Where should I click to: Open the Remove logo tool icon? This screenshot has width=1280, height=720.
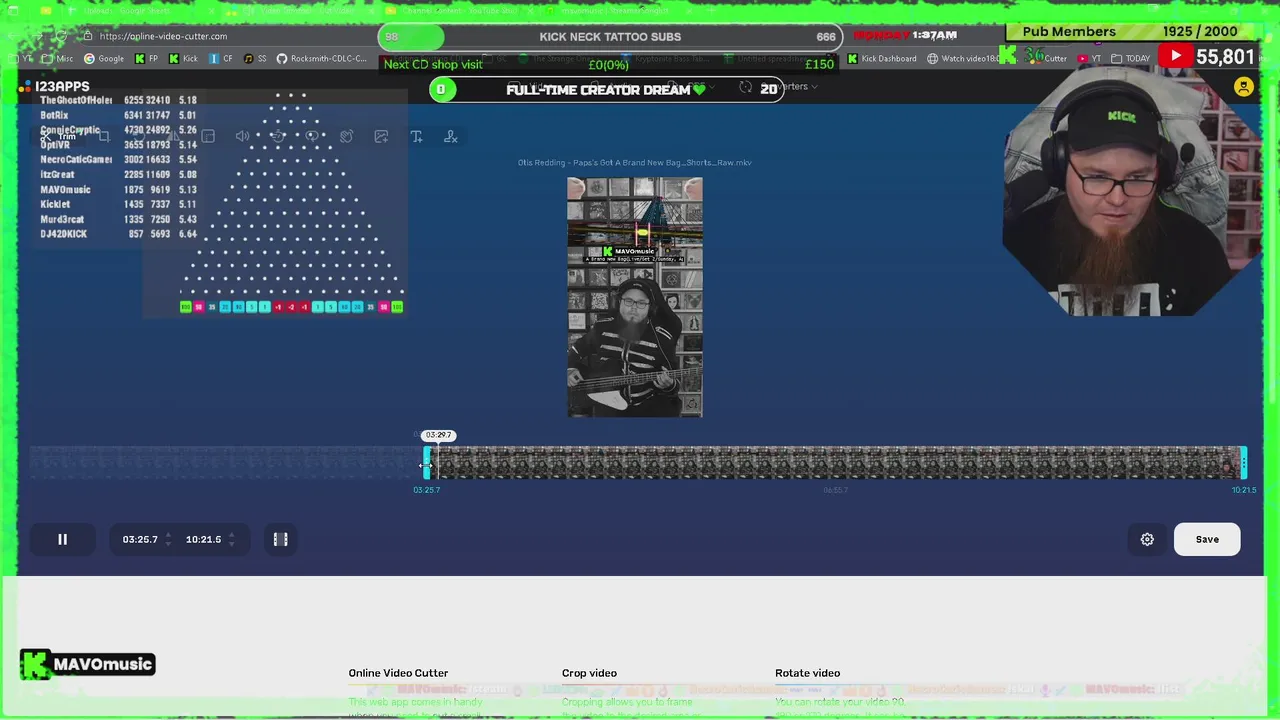[451, 136]
